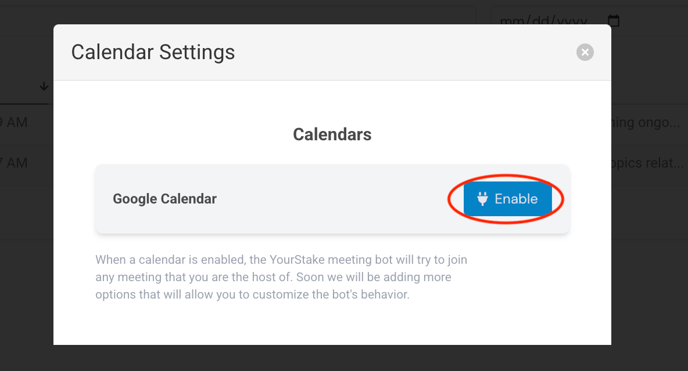Open the calendar picker icon in date field
This screenshot has width=688, height=371.
point(613,20)
